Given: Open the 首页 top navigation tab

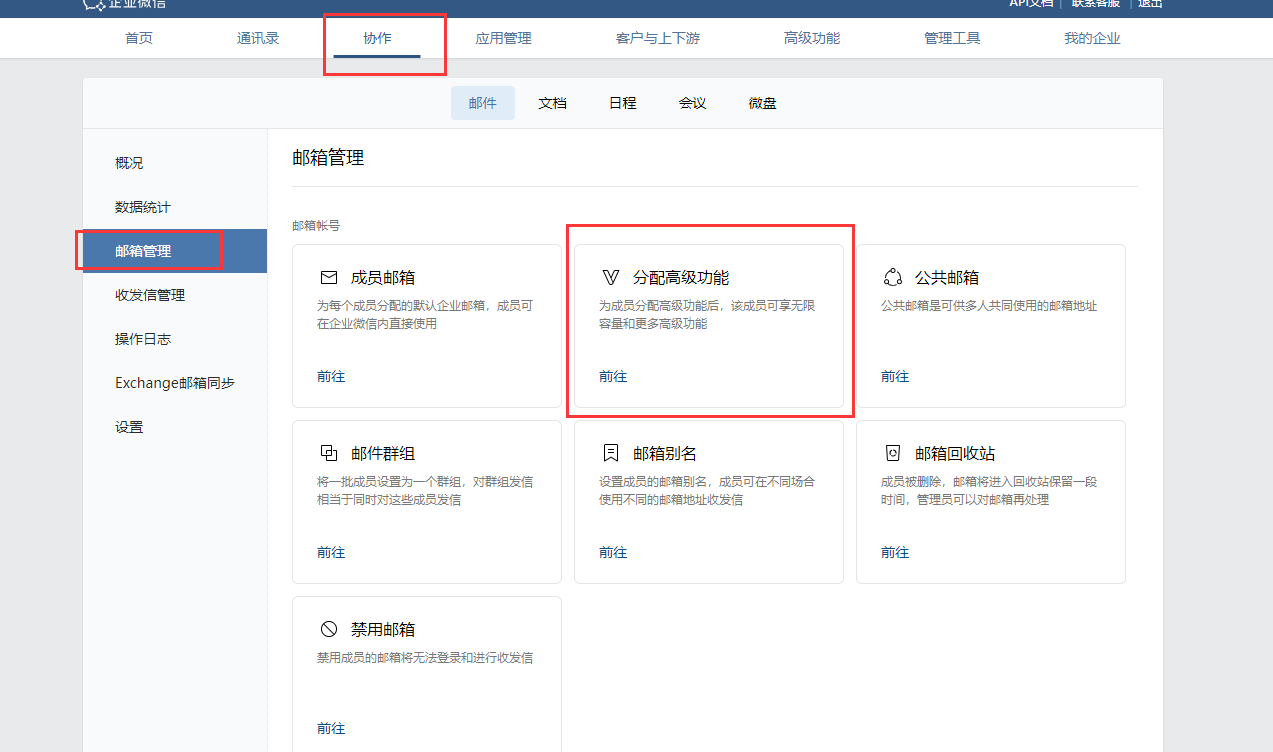Looking at the screenshot, I should tap(139, 38).
